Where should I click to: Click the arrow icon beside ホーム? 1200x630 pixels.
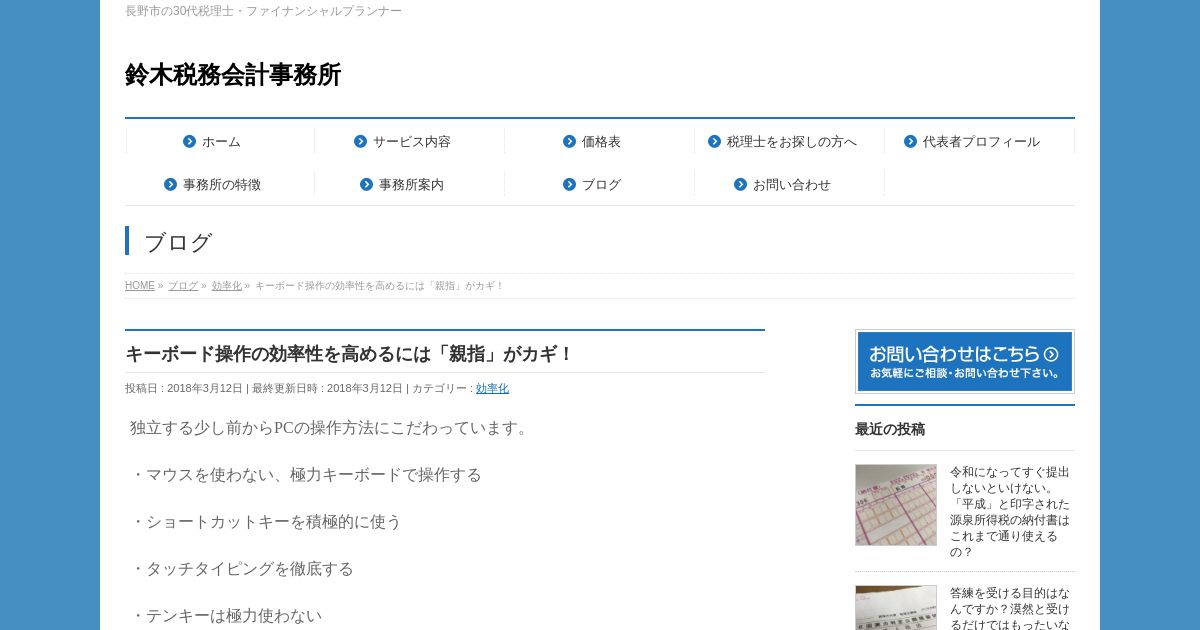click(189, 142)
